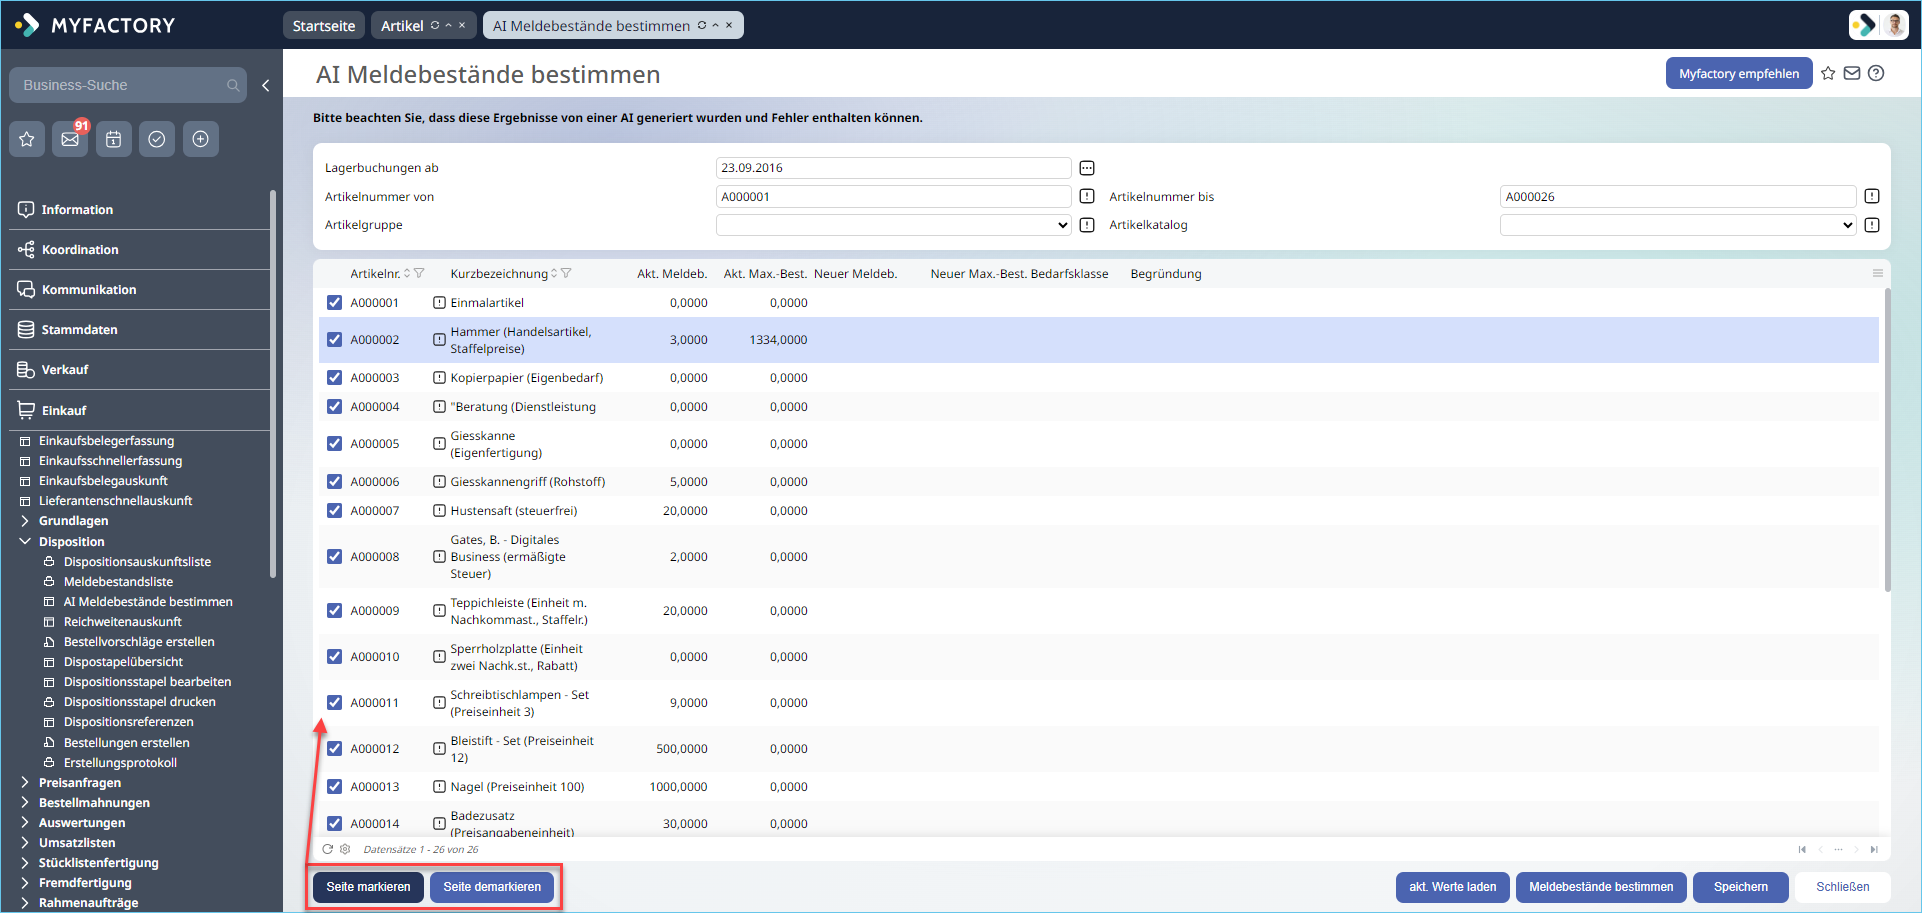Click the Meldebestände bestimmen button
Screen dimensions: 1922x913
pos(1601,887)
